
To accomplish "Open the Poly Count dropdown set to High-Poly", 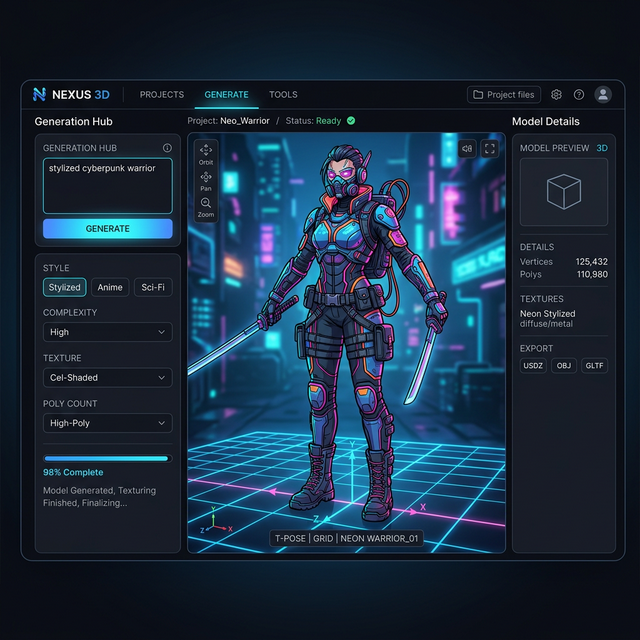I will click(108, 423).
